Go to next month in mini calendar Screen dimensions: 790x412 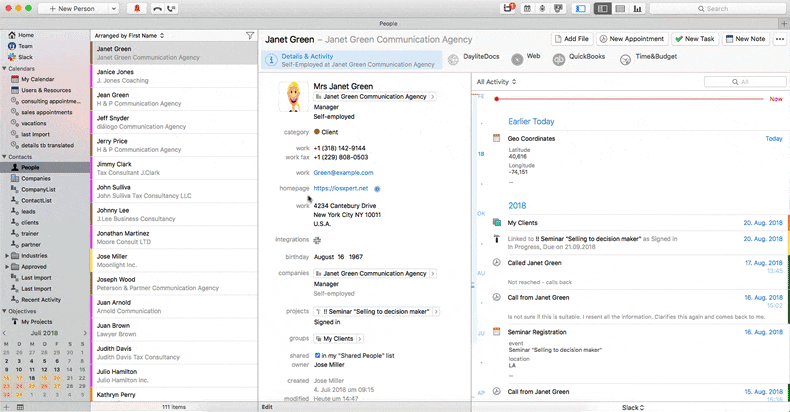click(85, 333)
